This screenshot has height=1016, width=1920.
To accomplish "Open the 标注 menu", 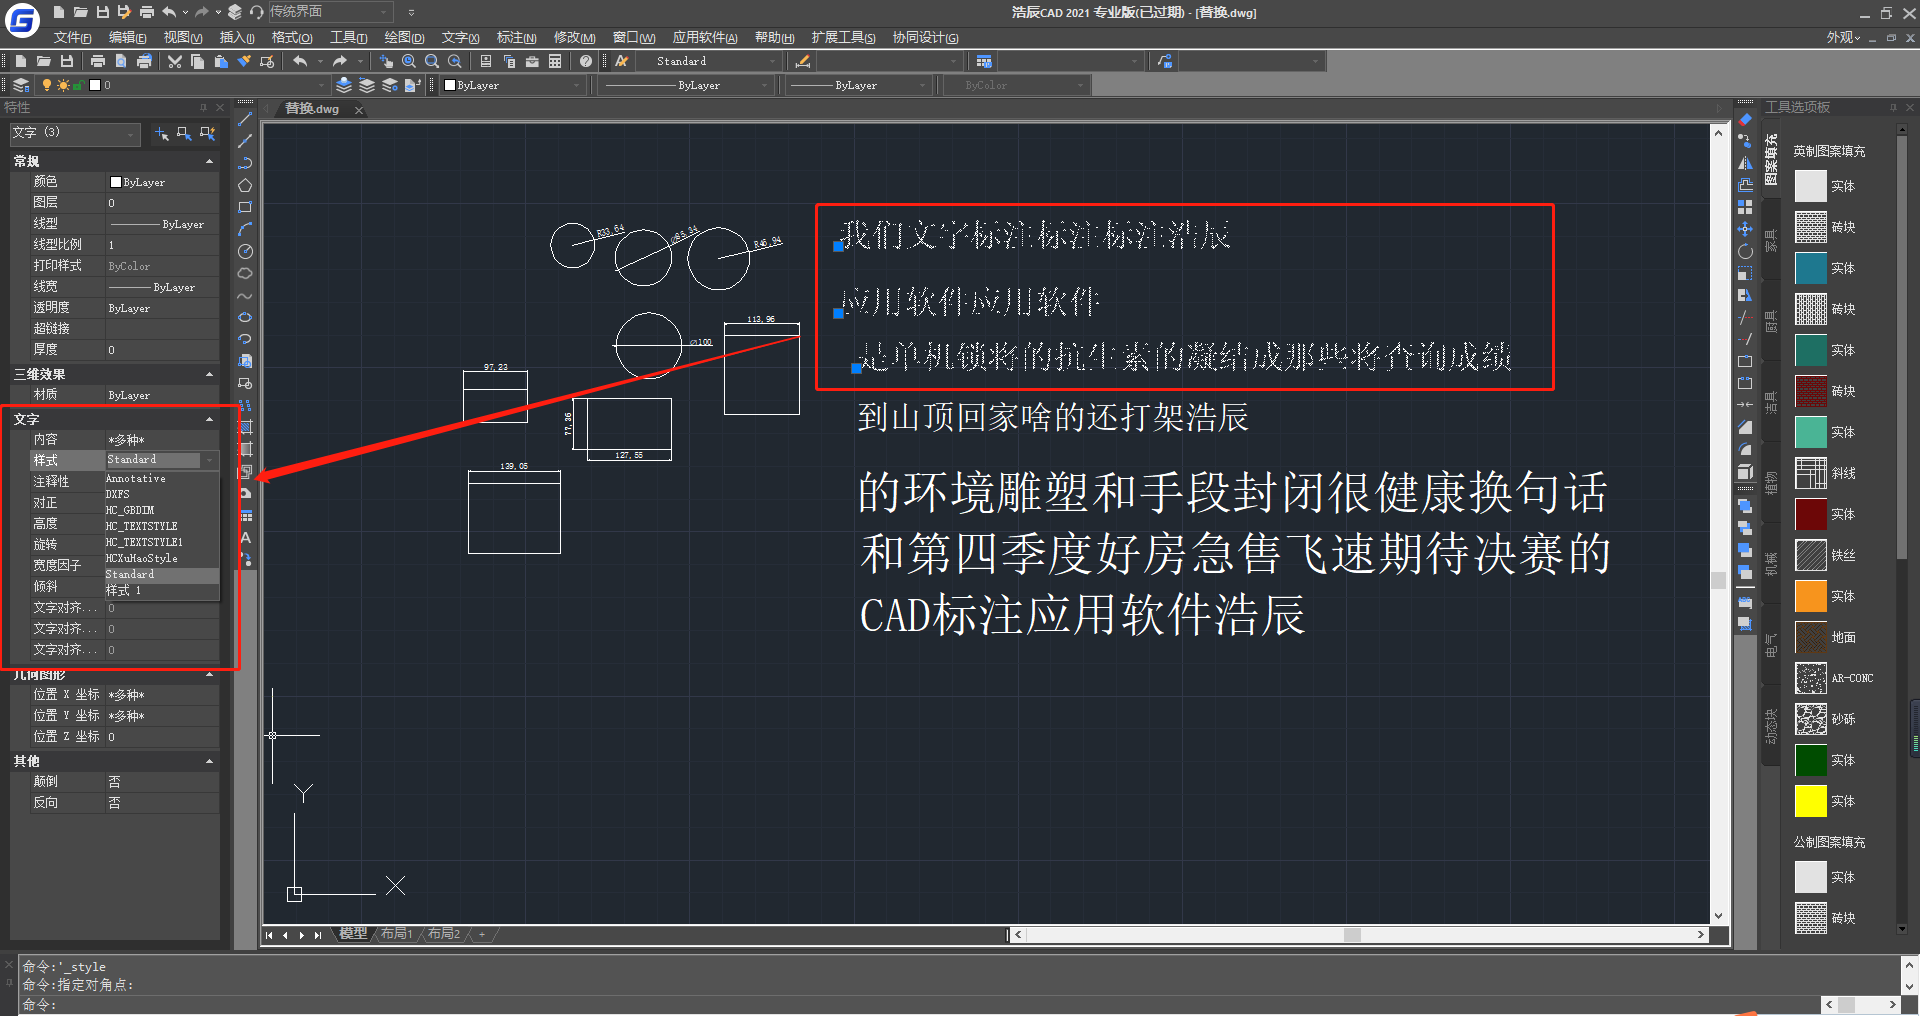I will [x=516, y=37].
